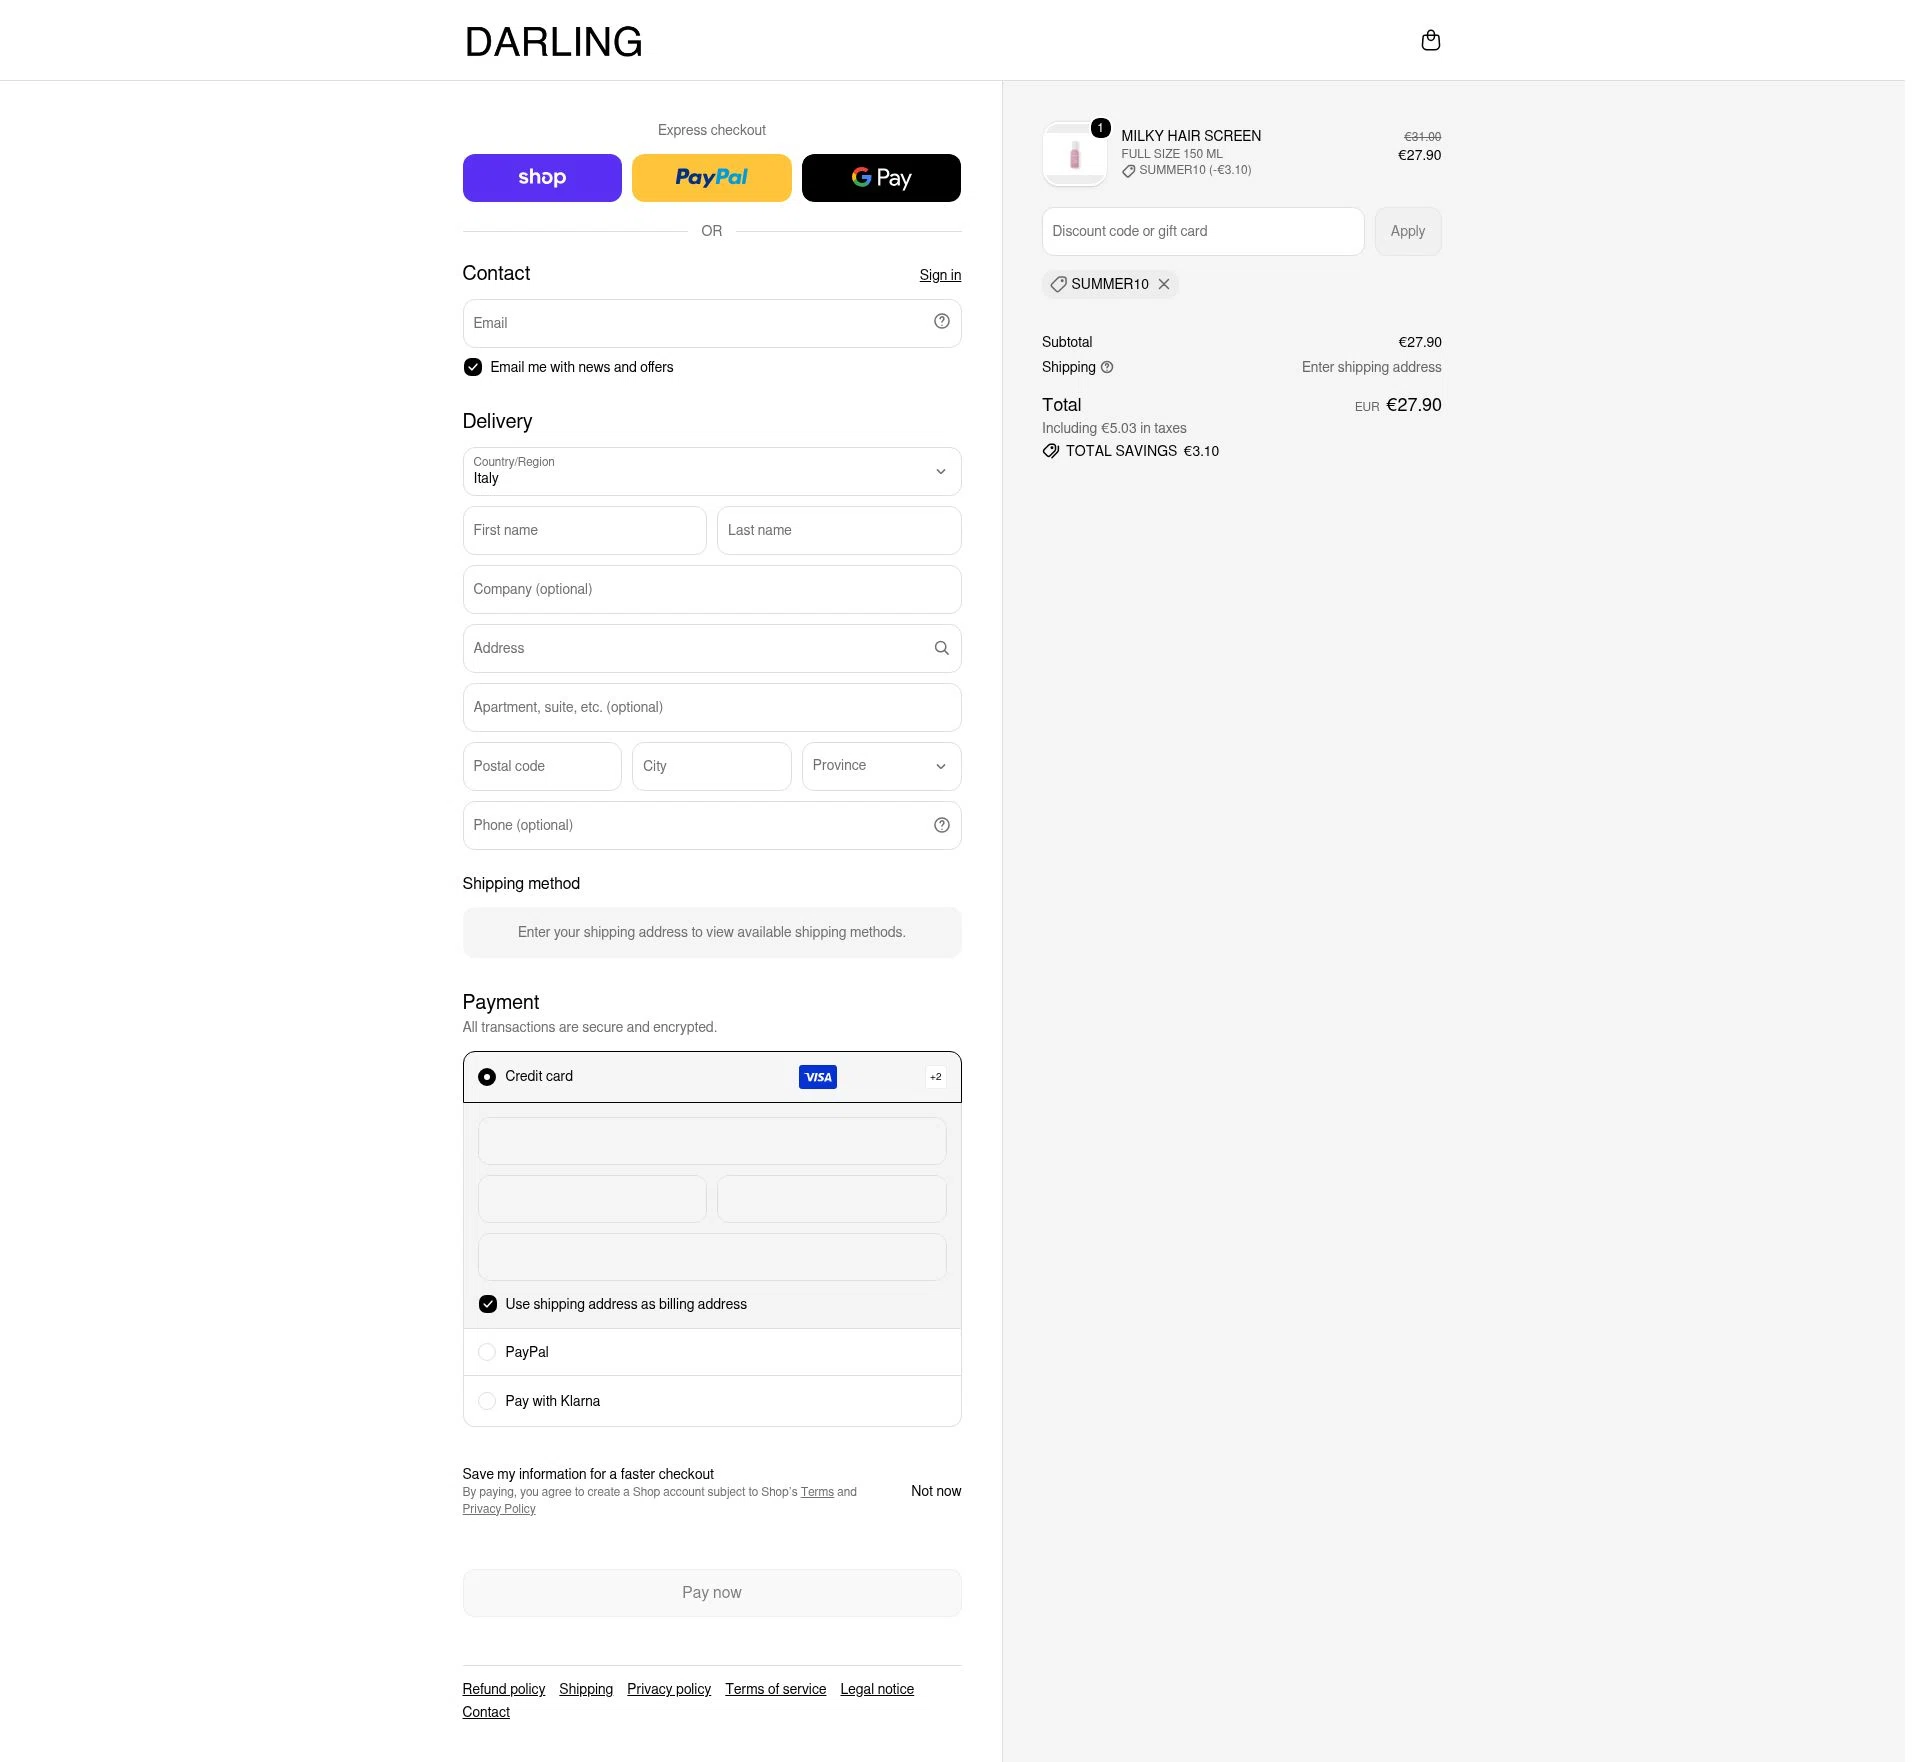Open the Sign in link

click(940, 275)
